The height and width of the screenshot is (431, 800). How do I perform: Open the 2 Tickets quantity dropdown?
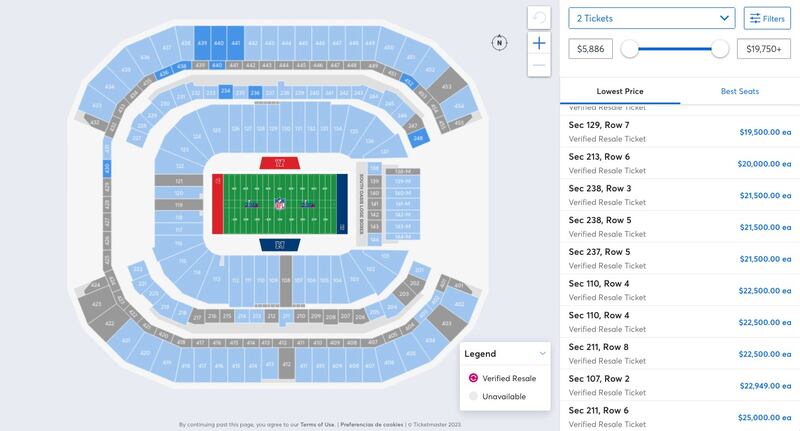(x=652, y=18)
